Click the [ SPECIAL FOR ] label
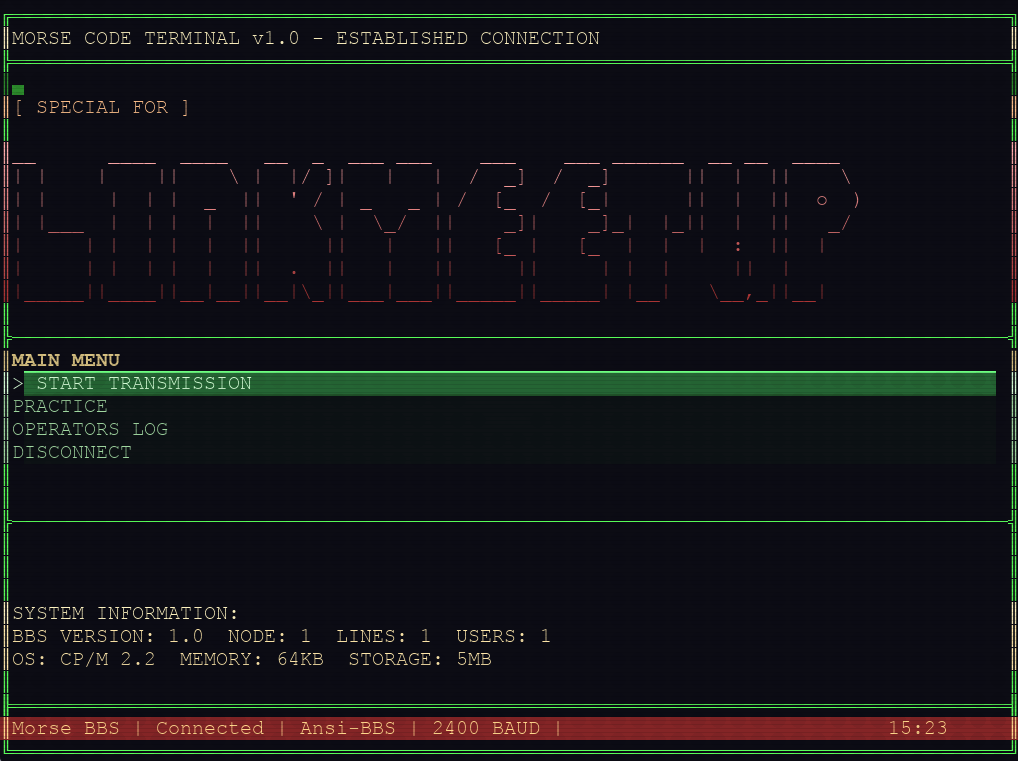Viewport: 1018px width, 761px height. 102,108
